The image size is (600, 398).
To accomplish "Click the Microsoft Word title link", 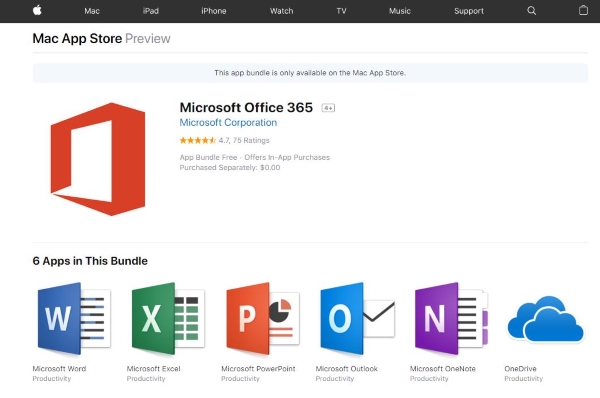I will click(59, 369).
